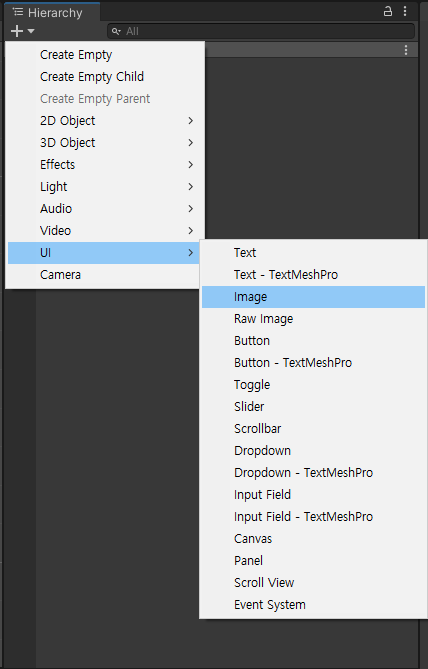
Task: Click the chevron beside Light
Action: point(191,186)
